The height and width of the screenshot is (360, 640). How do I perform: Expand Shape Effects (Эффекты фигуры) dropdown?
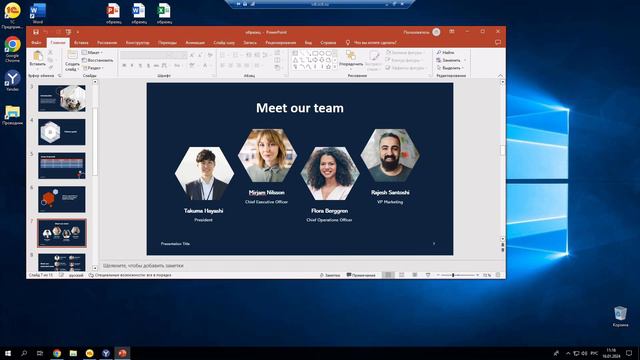405,68
